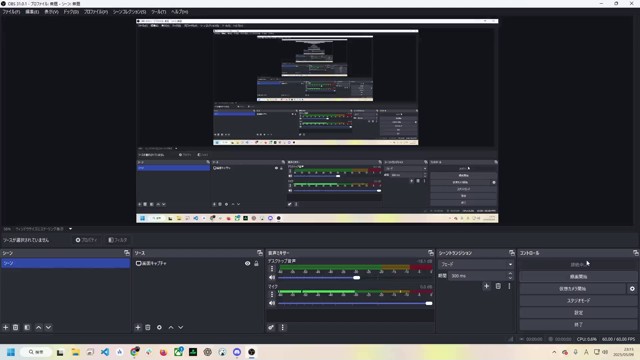
Task: Enable Studio Mode in the Controls panel
Action: point(578,300)
